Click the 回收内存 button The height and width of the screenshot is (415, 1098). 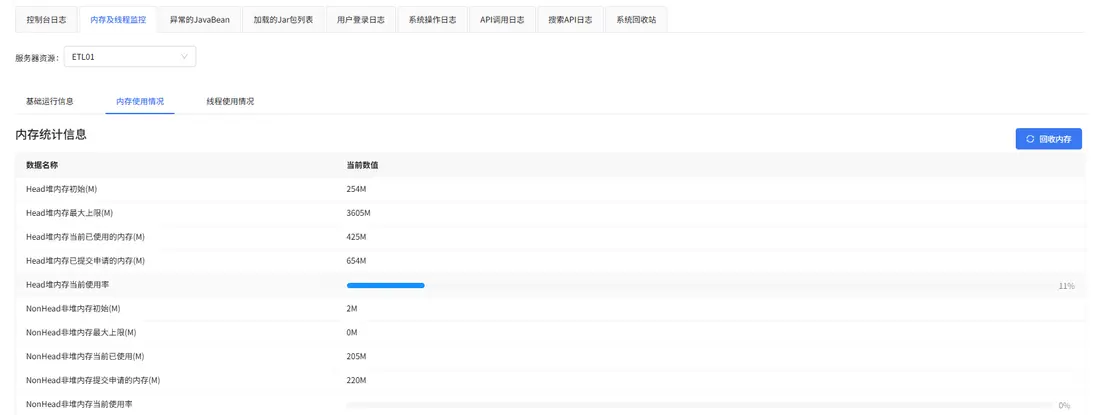click(x=1048, y=139)
